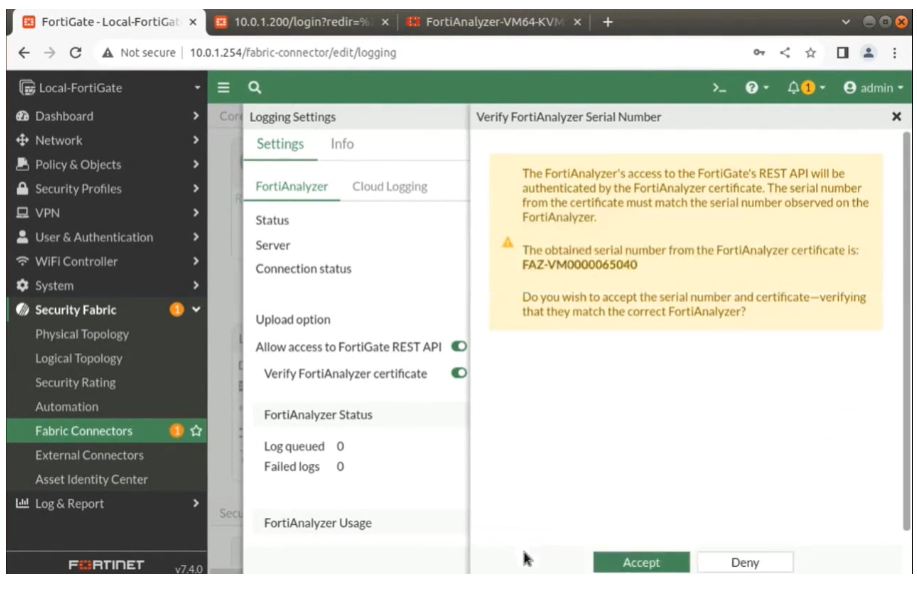Viewport: 917px width, 593px height.
Task: Click the browser address bar URL
Action: 293,53
